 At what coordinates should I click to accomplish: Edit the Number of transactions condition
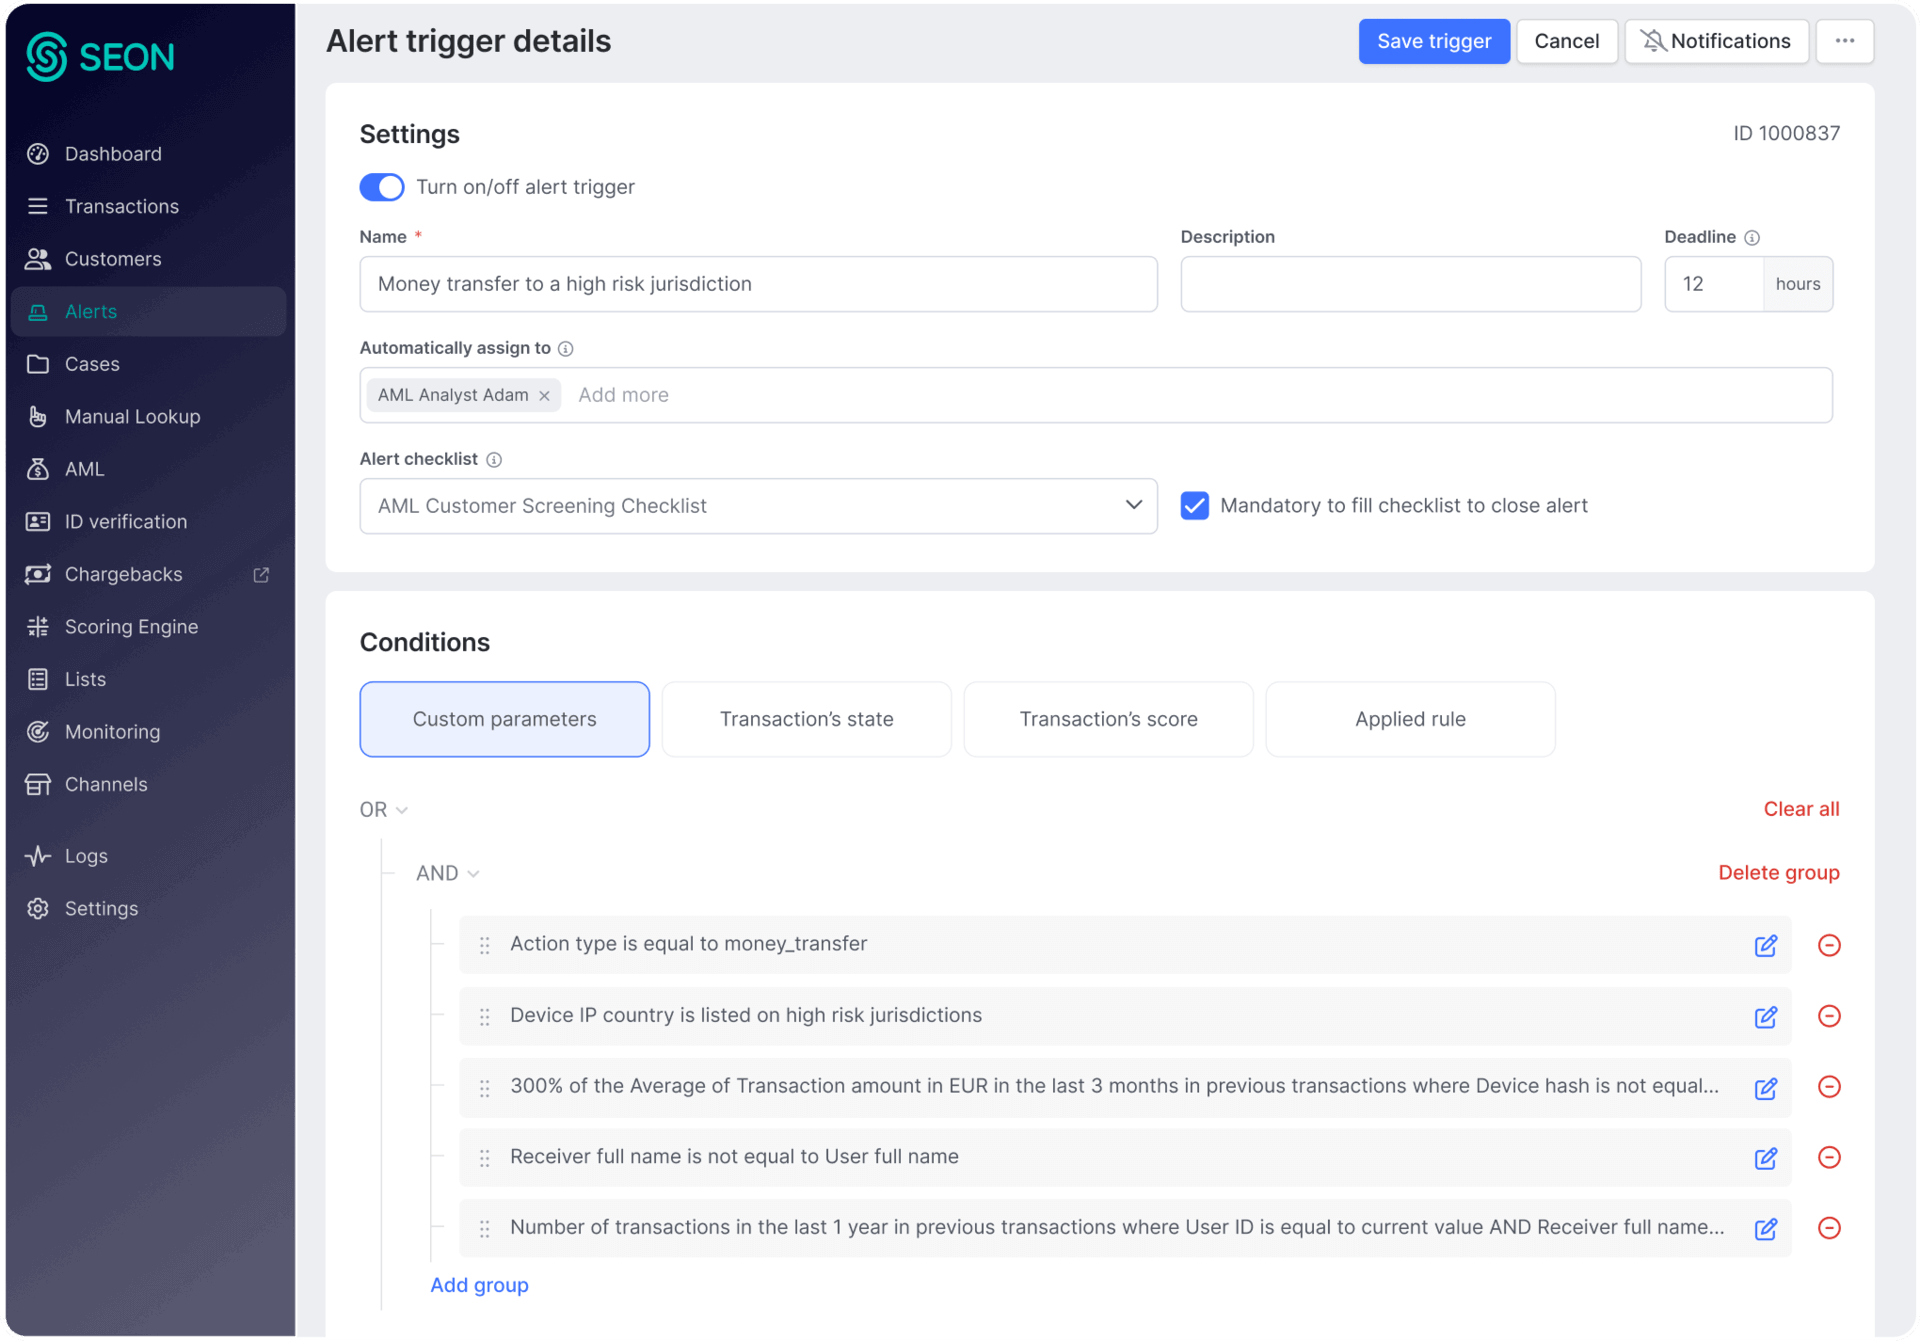point(1765,1229)
